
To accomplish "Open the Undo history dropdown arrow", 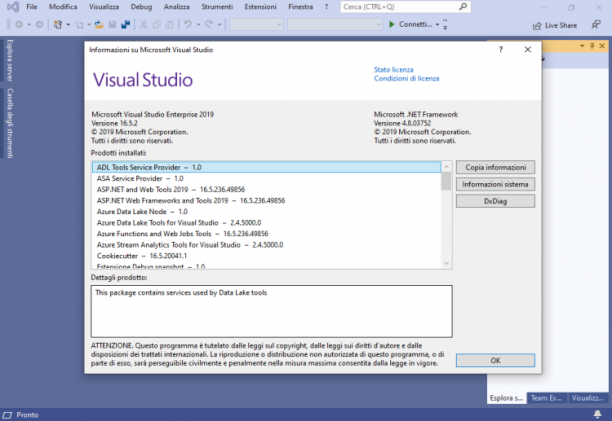I will (198, 25).
